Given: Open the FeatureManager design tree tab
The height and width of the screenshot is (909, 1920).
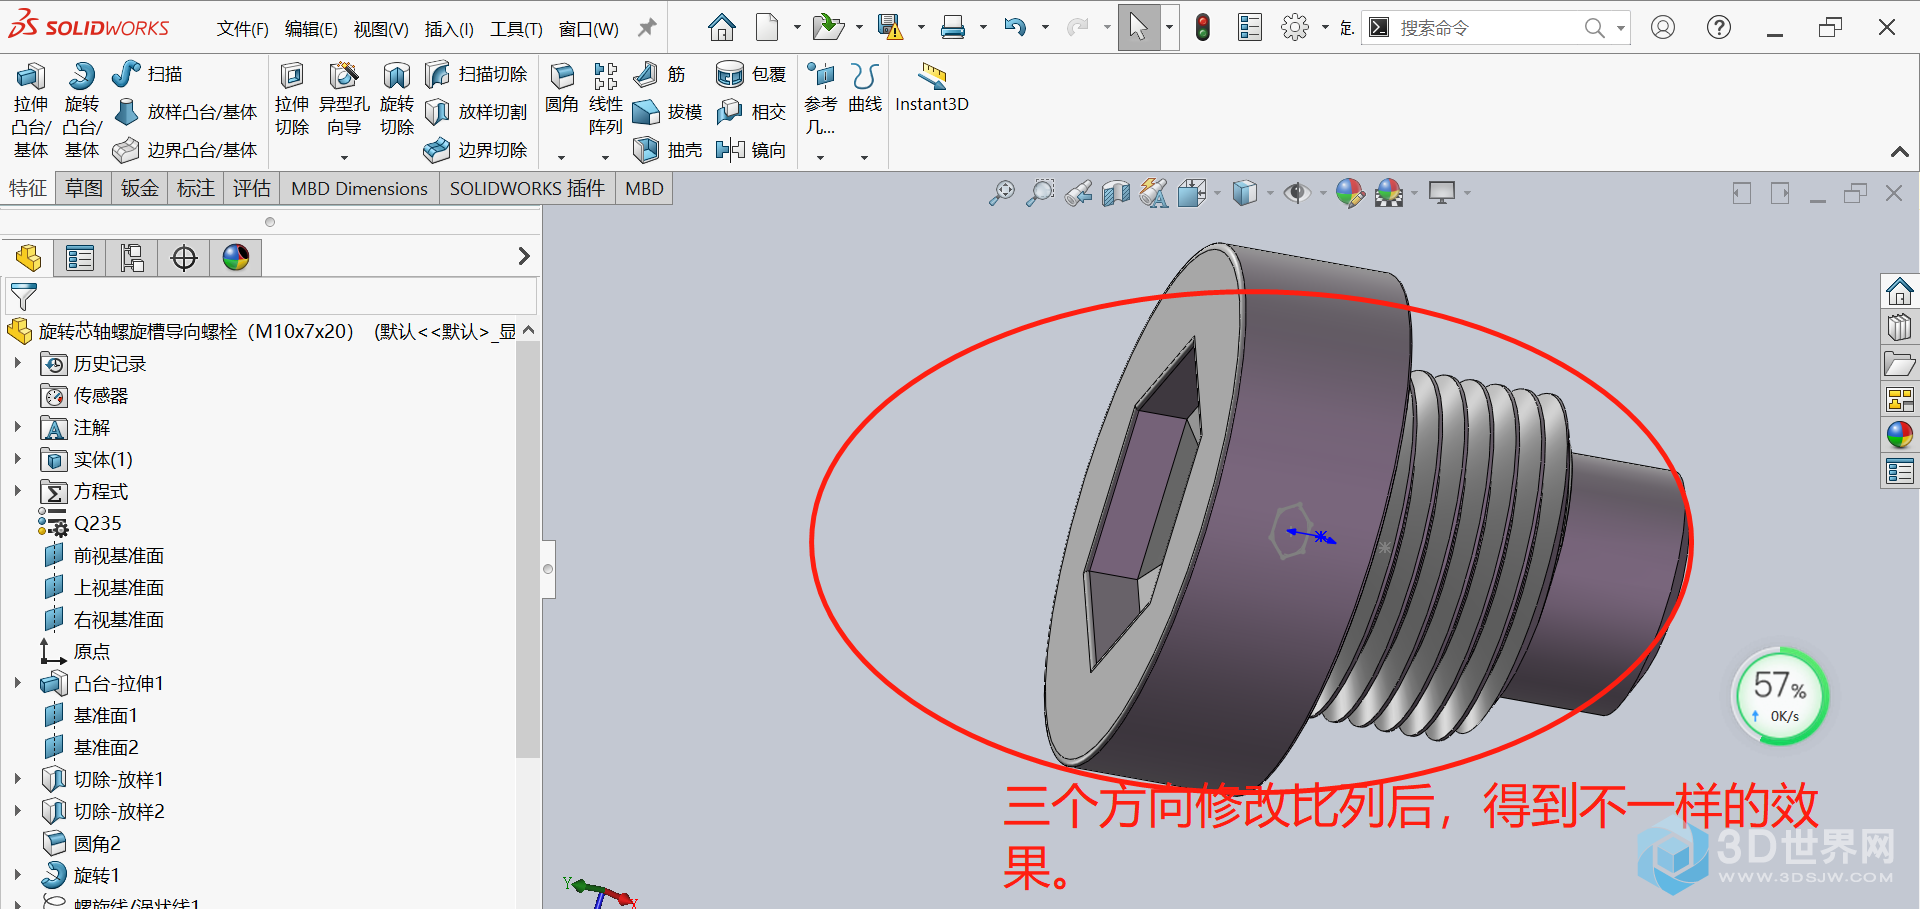Looking at the screenshot, I should [x=28, y=258].
